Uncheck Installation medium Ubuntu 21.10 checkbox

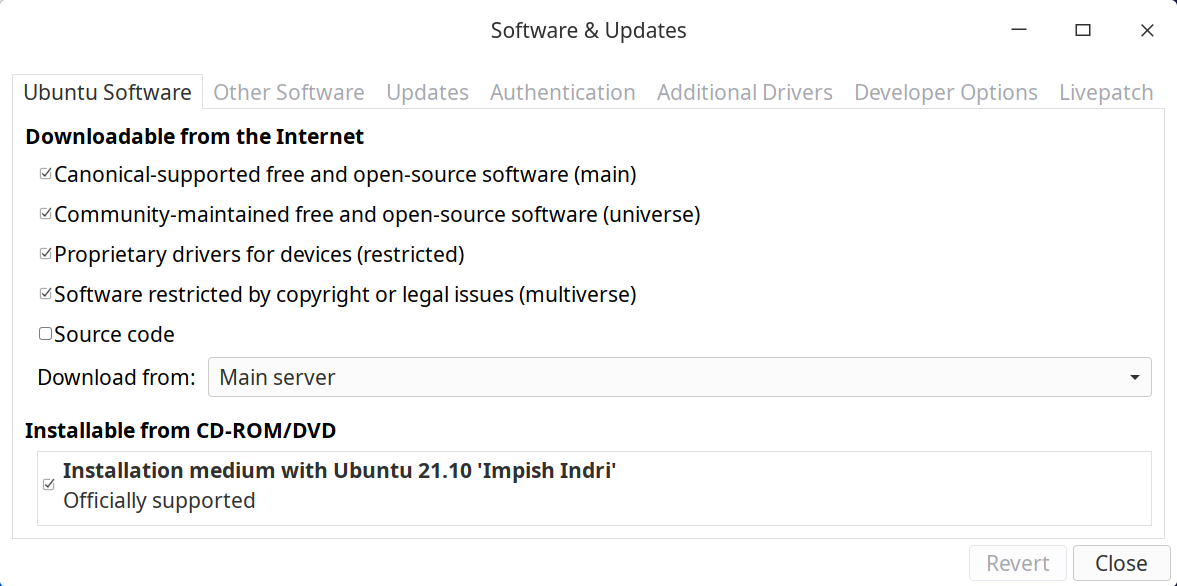[x=49, y=485]
